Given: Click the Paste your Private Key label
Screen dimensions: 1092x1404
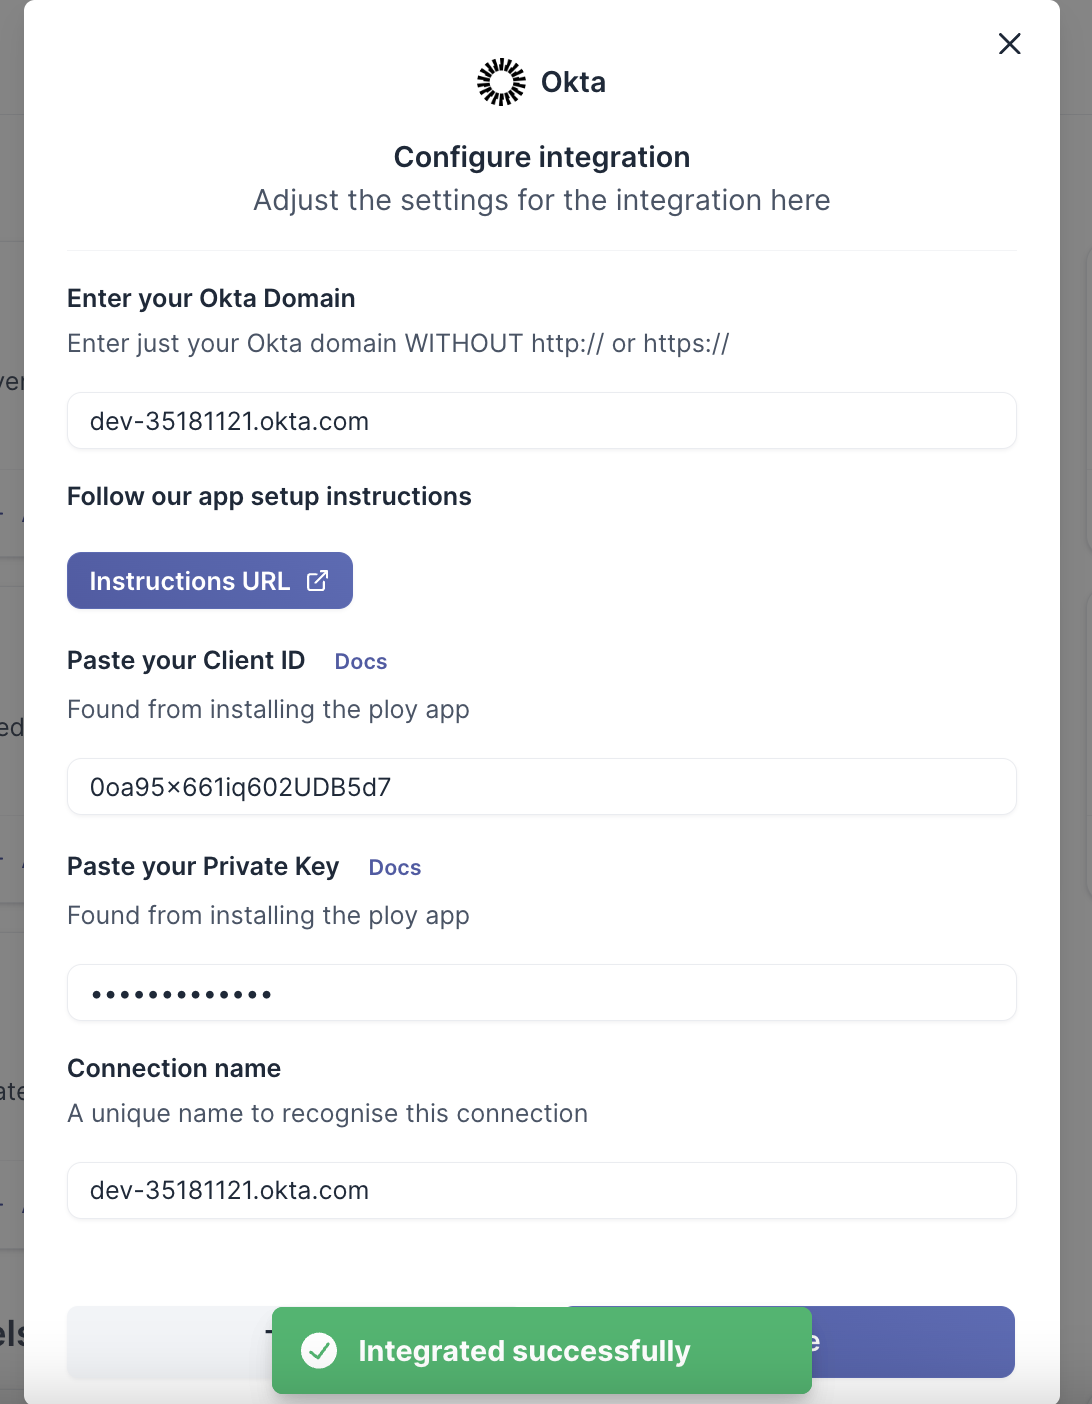Looking at the screenshot, I should (203, 867).
